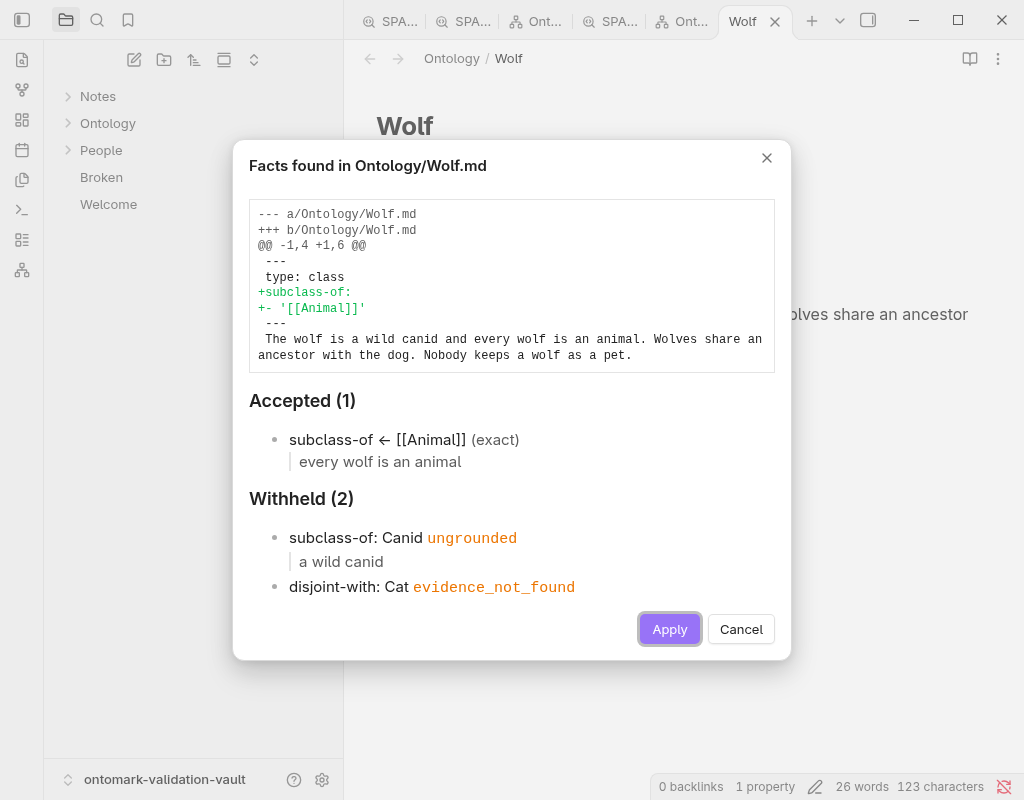Screen dimensions: 1024x800
Task: Toggle the left sidebar
Action: [x=22, y=20]
